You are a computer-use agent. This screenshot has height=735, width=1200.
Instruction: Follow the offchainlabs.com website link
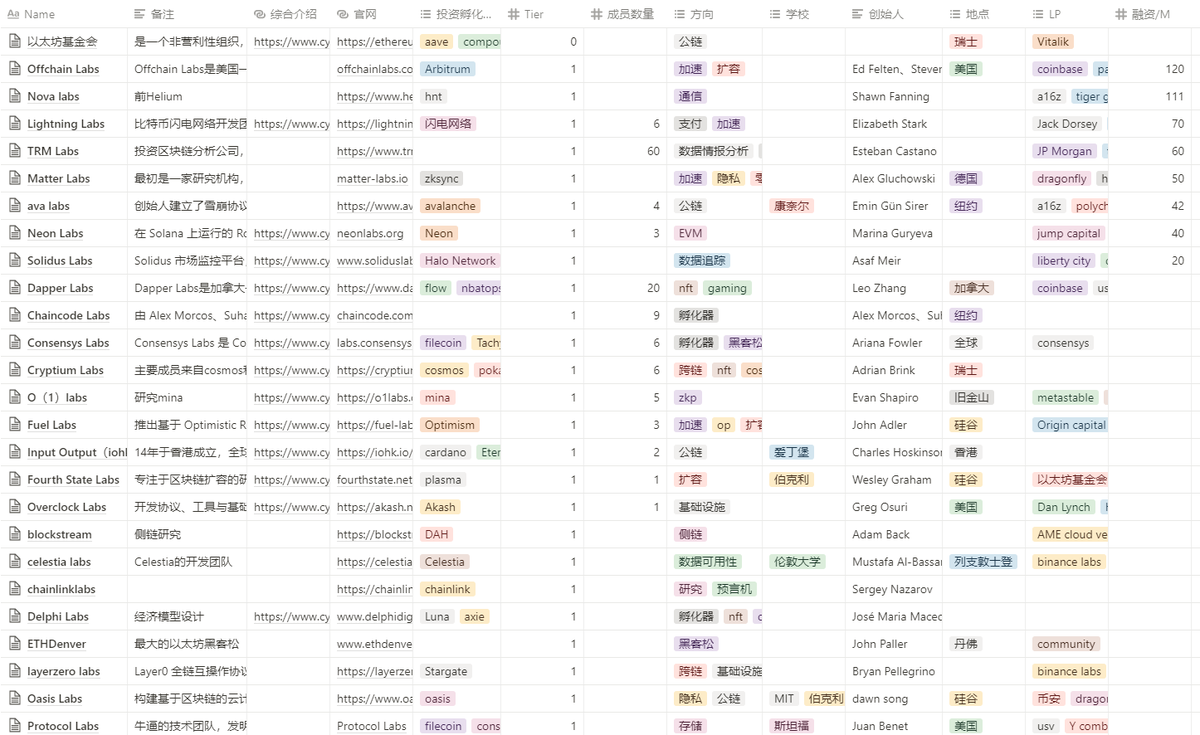coord(375,69)
